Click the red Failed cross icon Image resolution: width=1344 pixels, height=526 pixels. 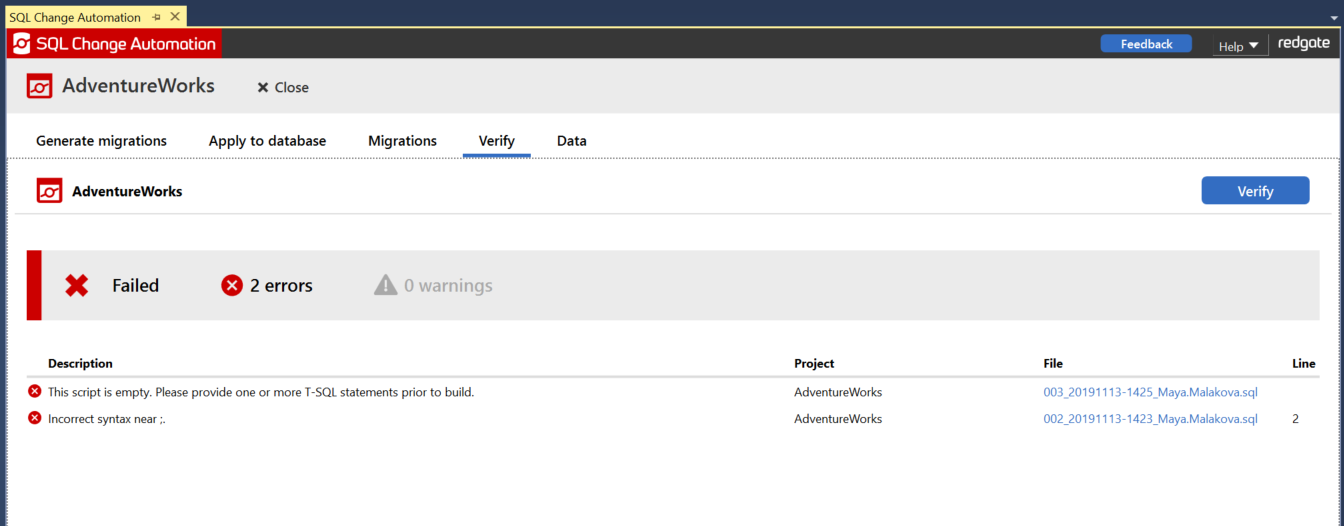click(x=77, y=285)
